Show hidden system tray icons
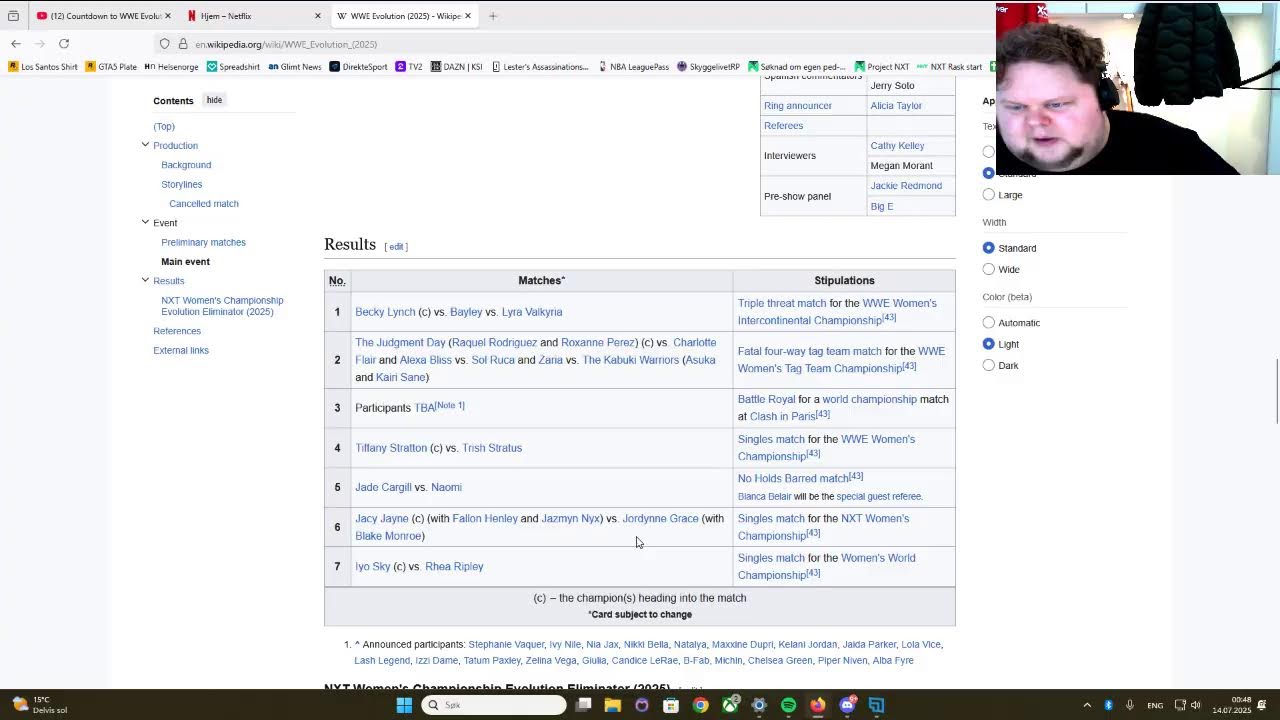Image resolution: width=1280 pixels, height=720 pixels. 1087,705
